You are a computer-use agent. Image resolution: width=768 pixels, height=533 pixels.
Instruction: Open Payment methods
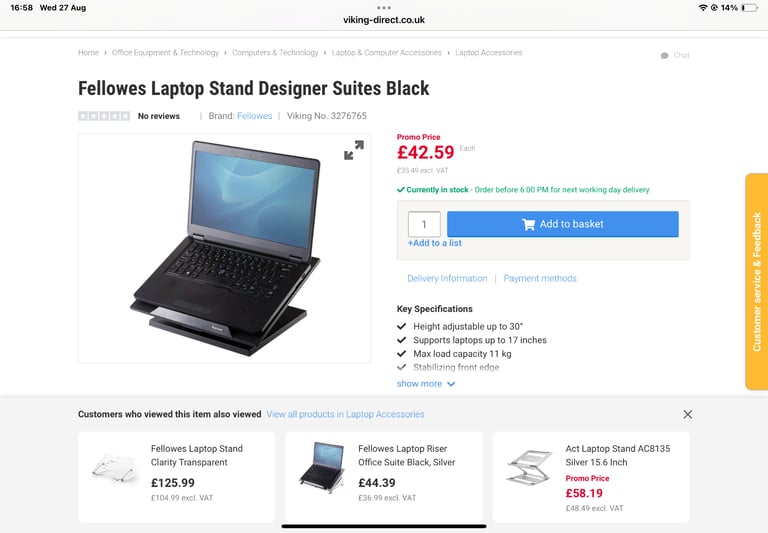click(540, 279)
